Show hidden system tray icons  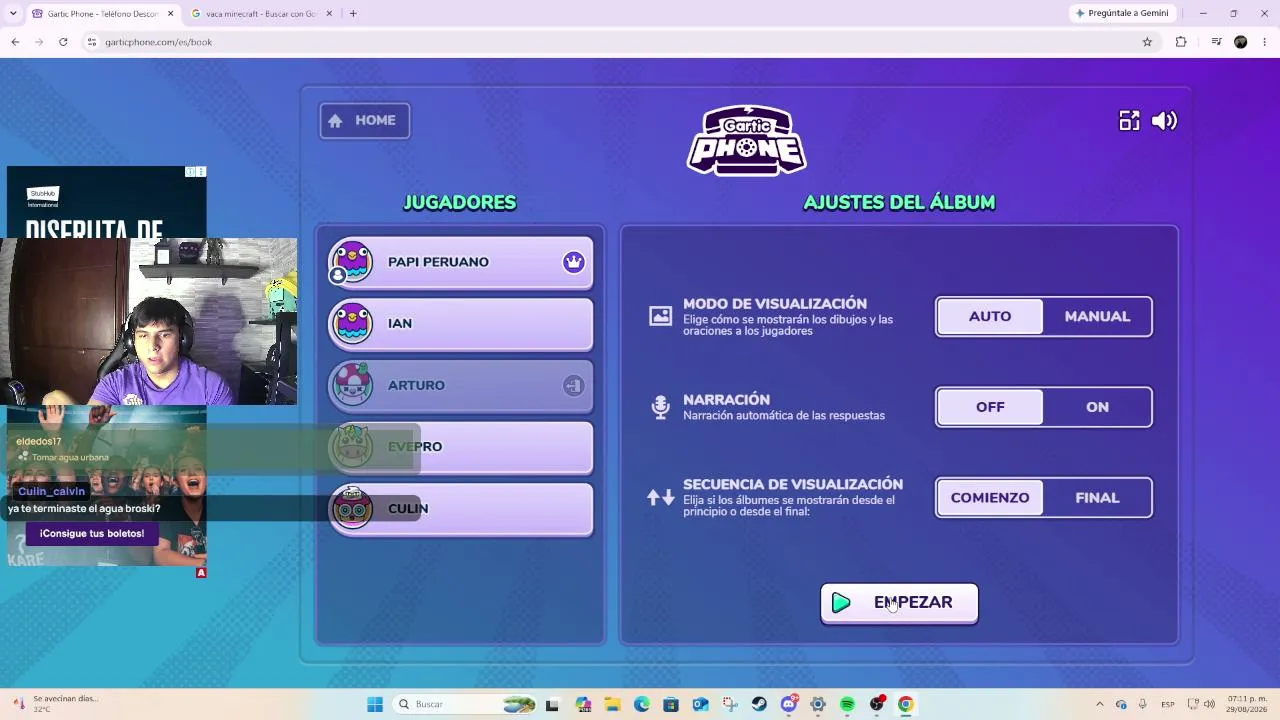[1100, 704]
